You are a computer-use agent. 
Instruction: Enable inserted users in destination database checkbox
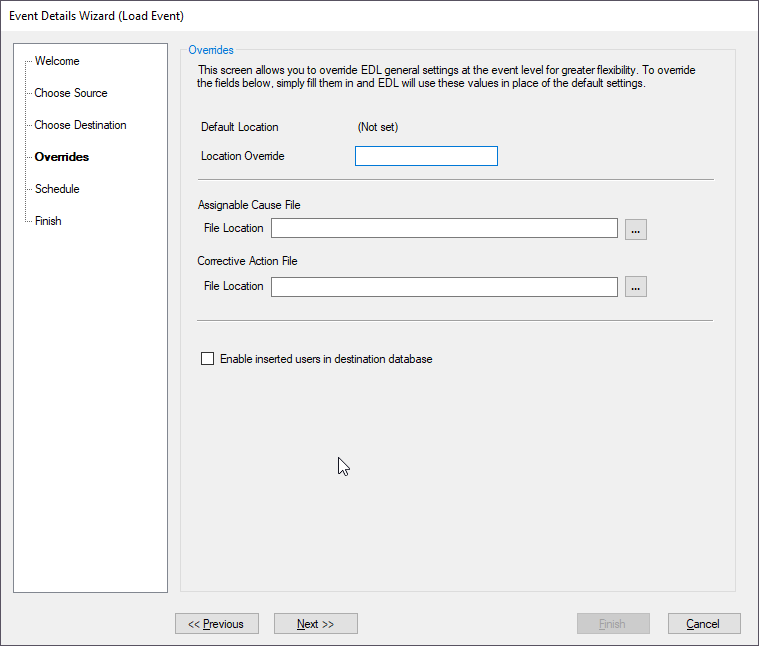tap(207, 359)
